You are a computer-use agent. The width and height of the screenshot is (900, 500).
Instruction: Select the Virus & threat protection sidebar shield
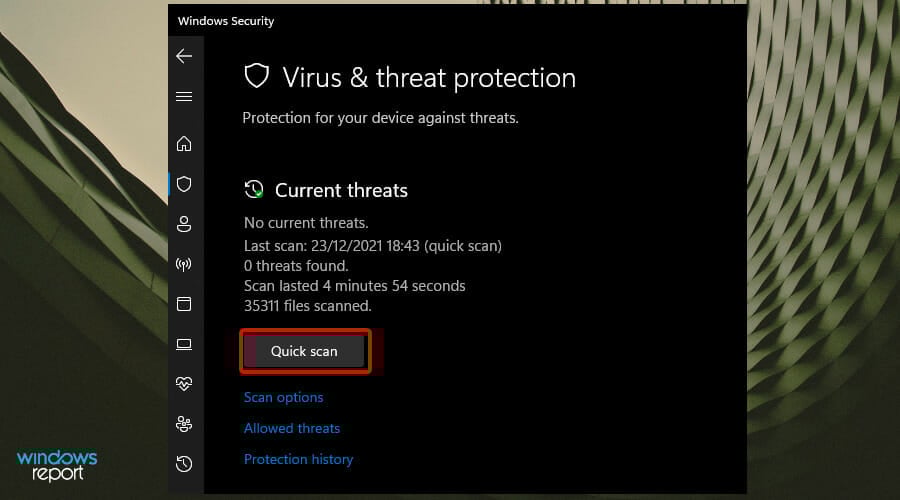click(184, 184)
